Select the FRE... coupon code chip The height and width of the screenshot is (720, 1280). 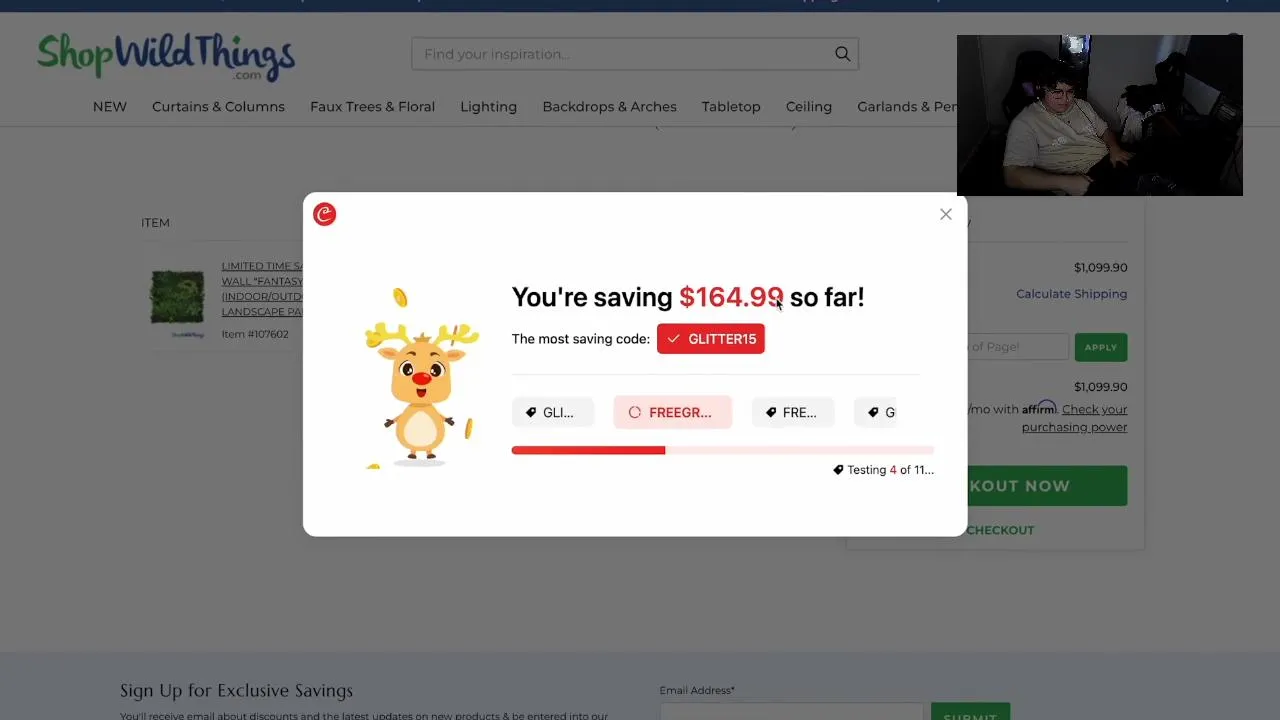tap(792, 412)
